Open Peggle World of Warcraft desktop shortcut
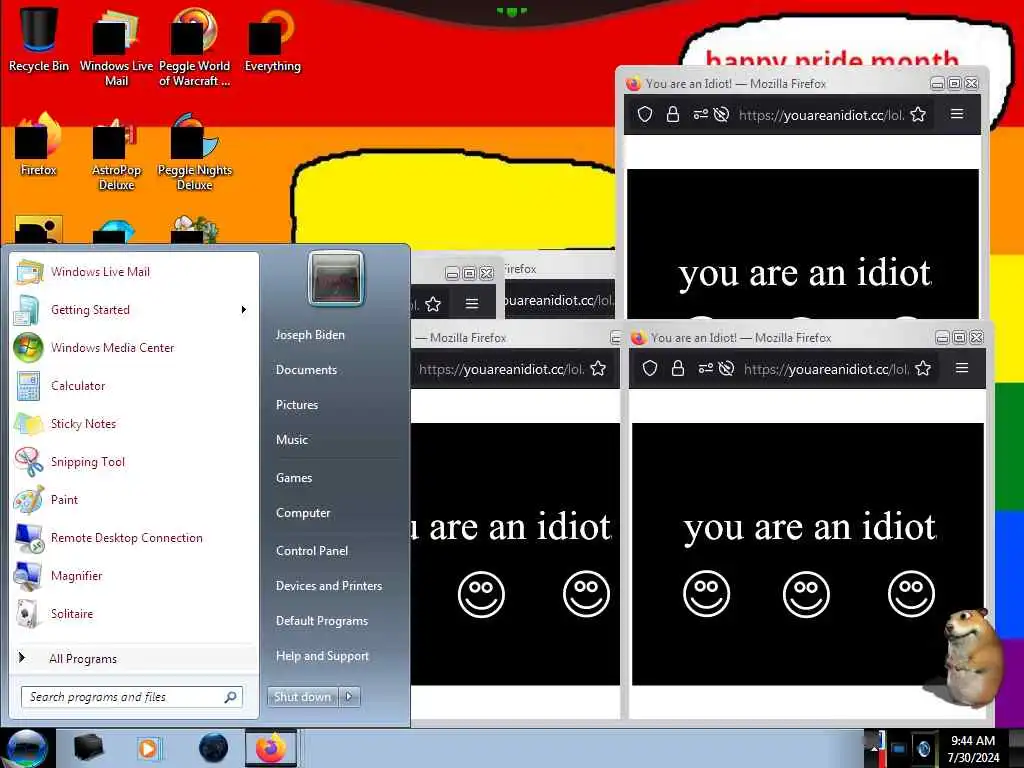Screen dimensions: 1024x768 [194, 47]
